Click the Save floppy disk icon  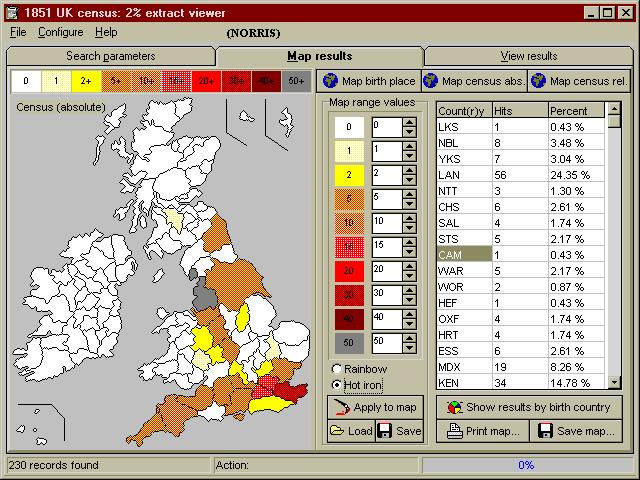(384, 431)
